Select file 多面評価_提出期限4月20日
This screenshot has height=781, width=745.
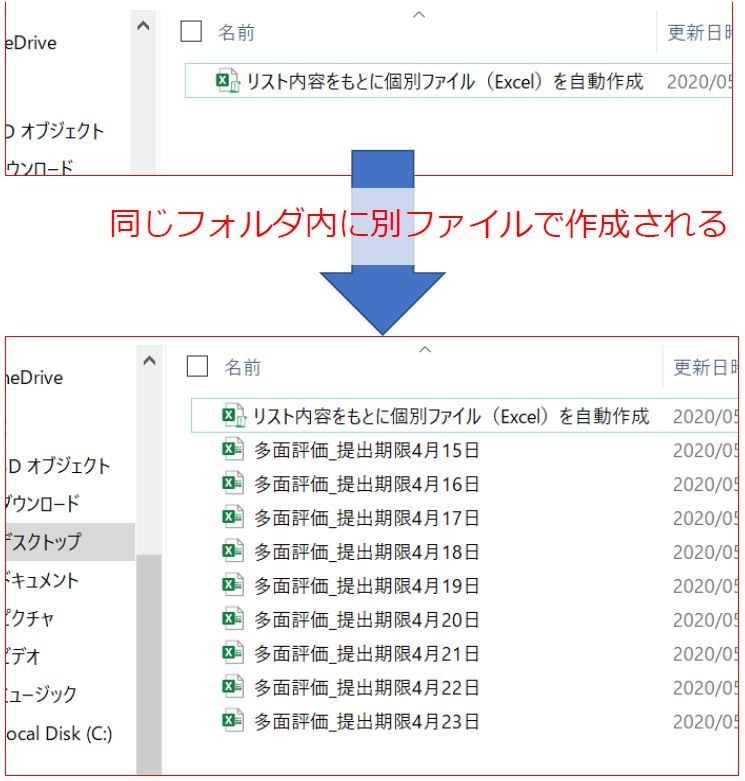pyautogui.click(x=367, y=620)
